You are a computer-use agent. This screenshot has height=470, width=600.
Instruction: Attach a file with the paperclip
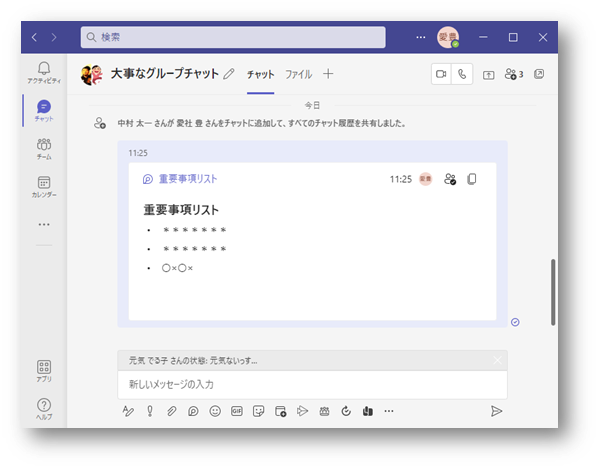pos(171,411)
